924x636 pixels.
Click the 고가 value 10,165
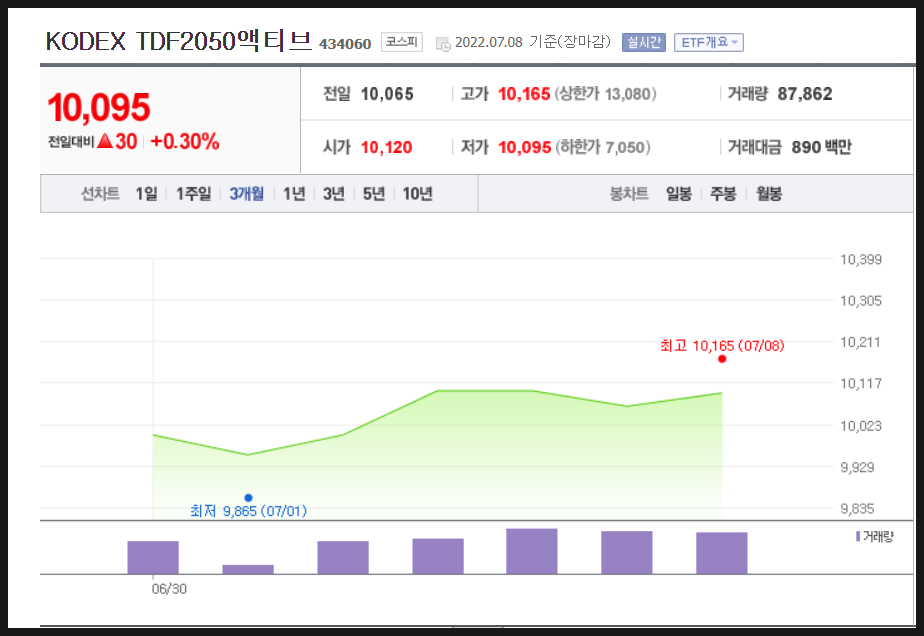click(524, 94)
